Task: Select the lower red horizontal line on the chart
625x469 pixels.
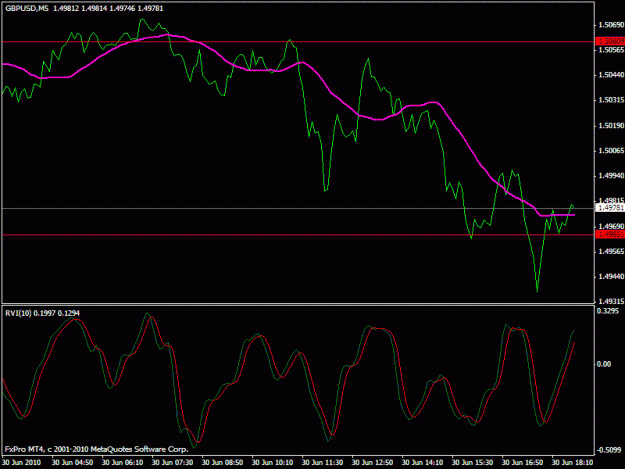Action: 298,235
